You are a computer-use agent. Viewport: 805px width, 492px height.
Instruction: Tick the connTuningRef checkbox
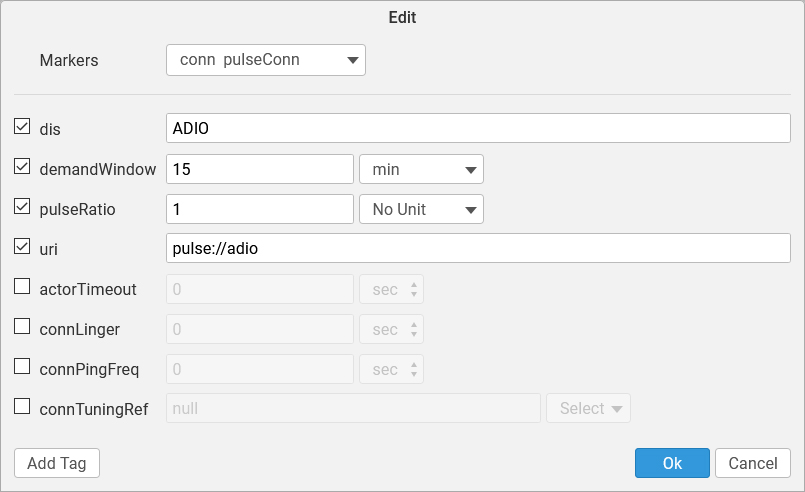coord(22,407)
